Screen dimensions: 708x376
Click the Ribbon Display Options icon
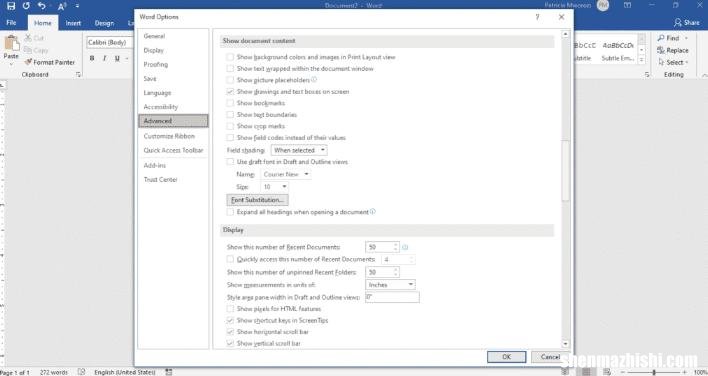(627, 5)
